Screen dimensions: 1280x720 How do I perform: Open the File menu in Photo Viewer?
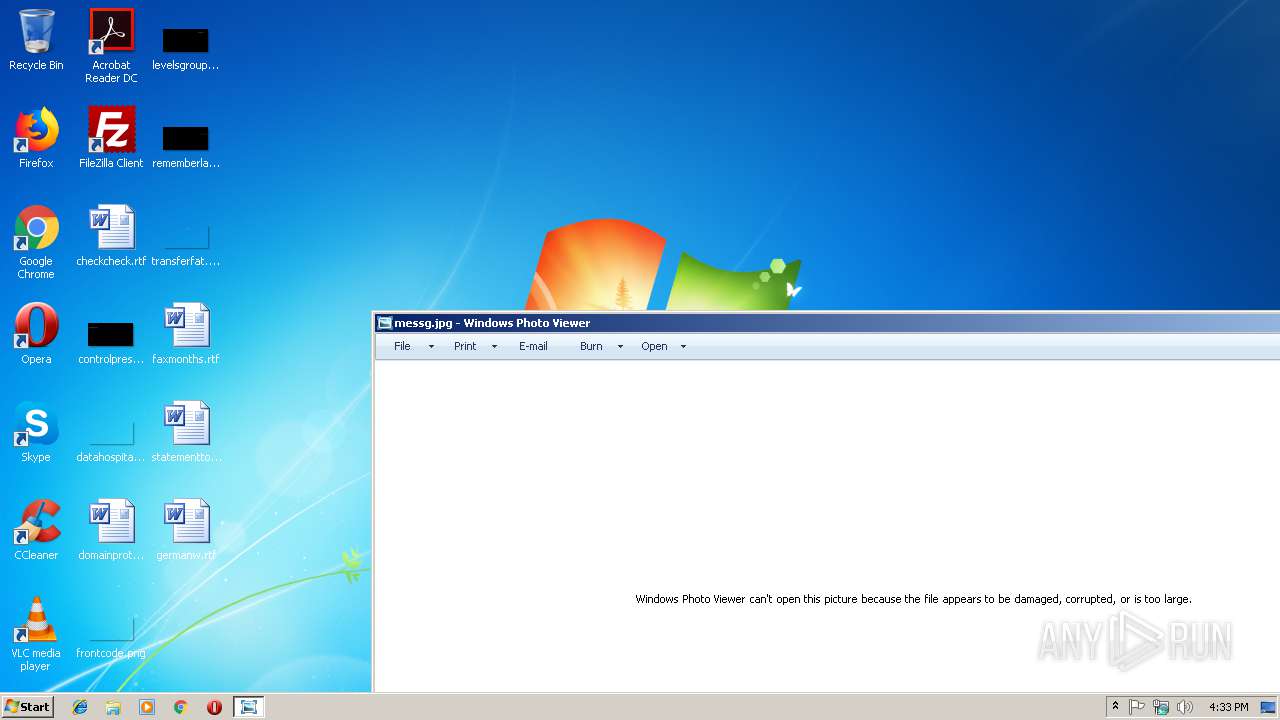402,346
